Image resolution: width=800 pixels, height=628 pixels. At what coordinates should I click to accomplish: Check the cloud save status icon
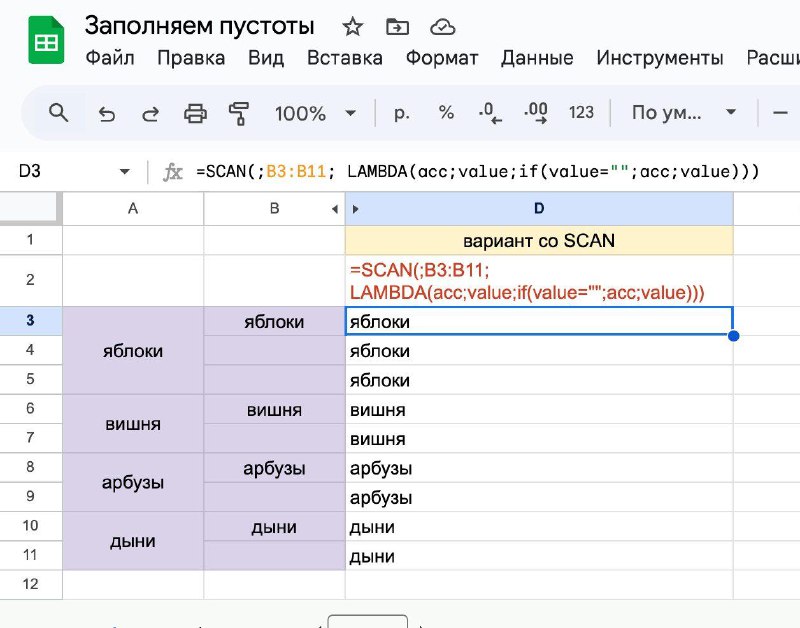[x=442, y=27]
